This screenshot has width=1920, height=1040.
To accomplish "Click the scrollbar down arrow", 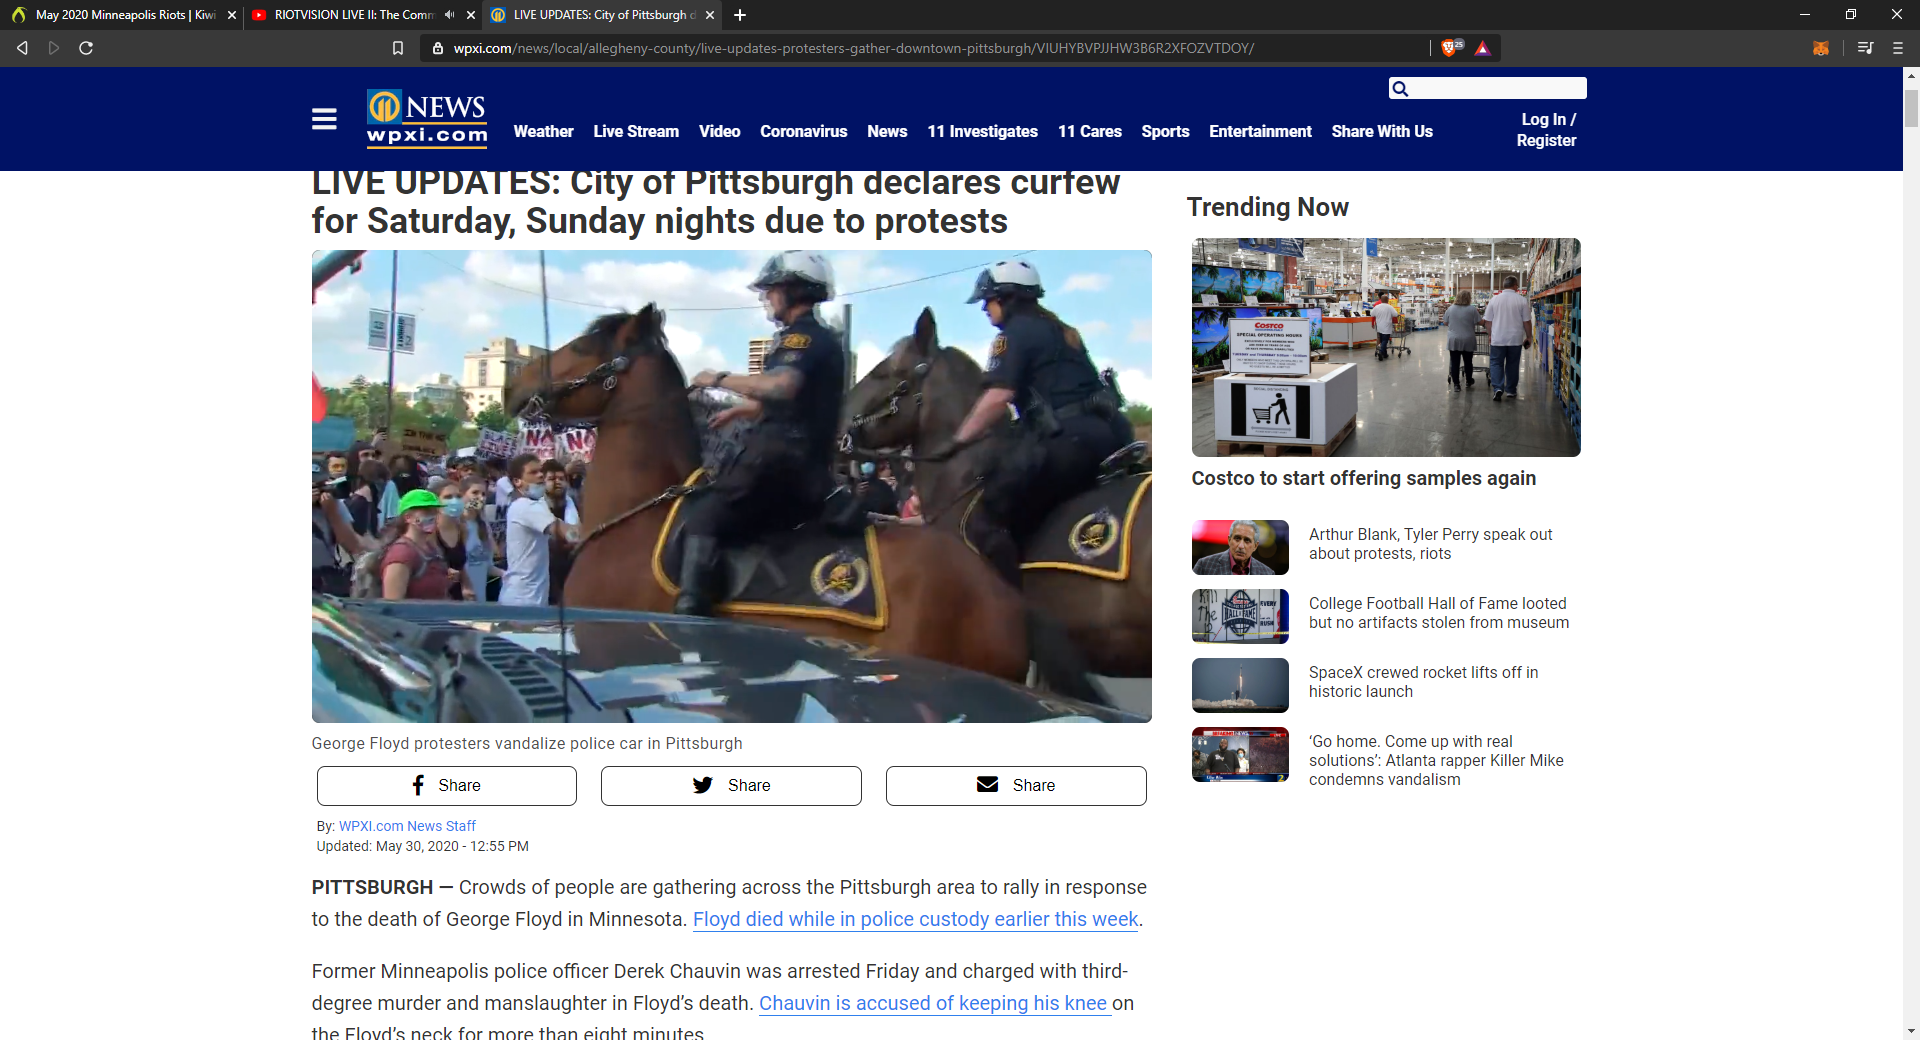I will 1911,1031.
